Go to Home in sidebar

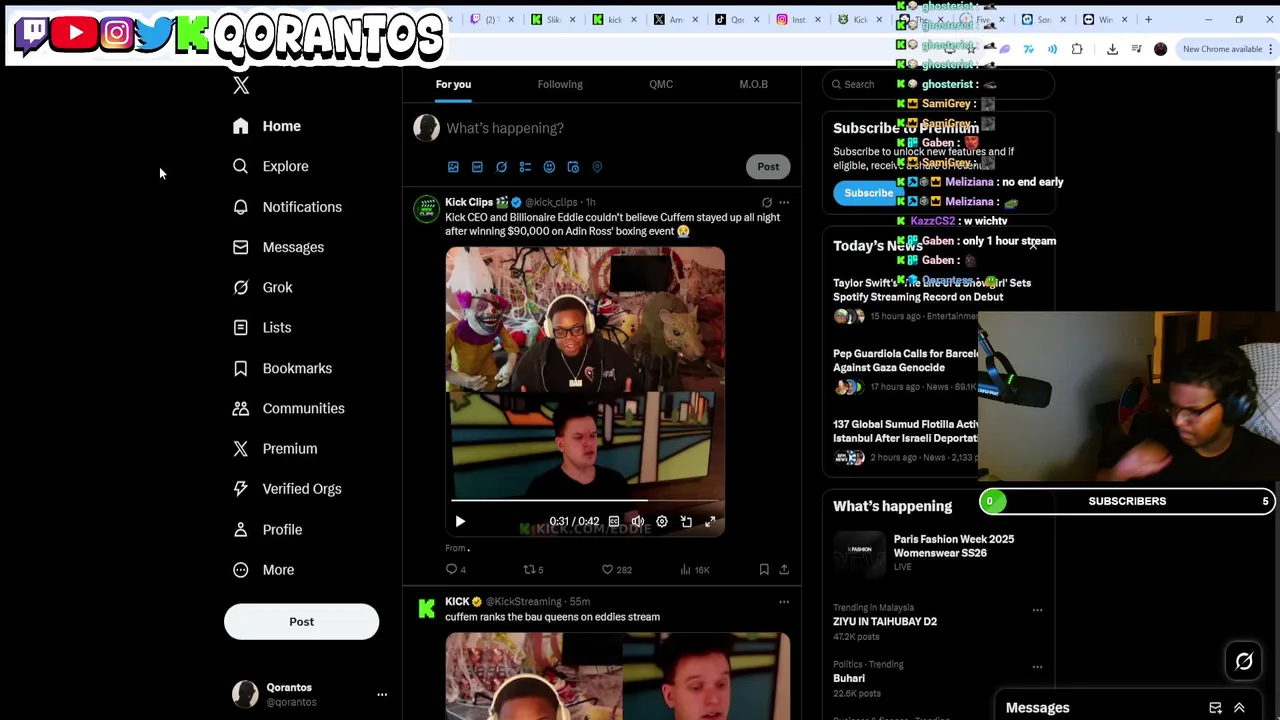[267, 126]
